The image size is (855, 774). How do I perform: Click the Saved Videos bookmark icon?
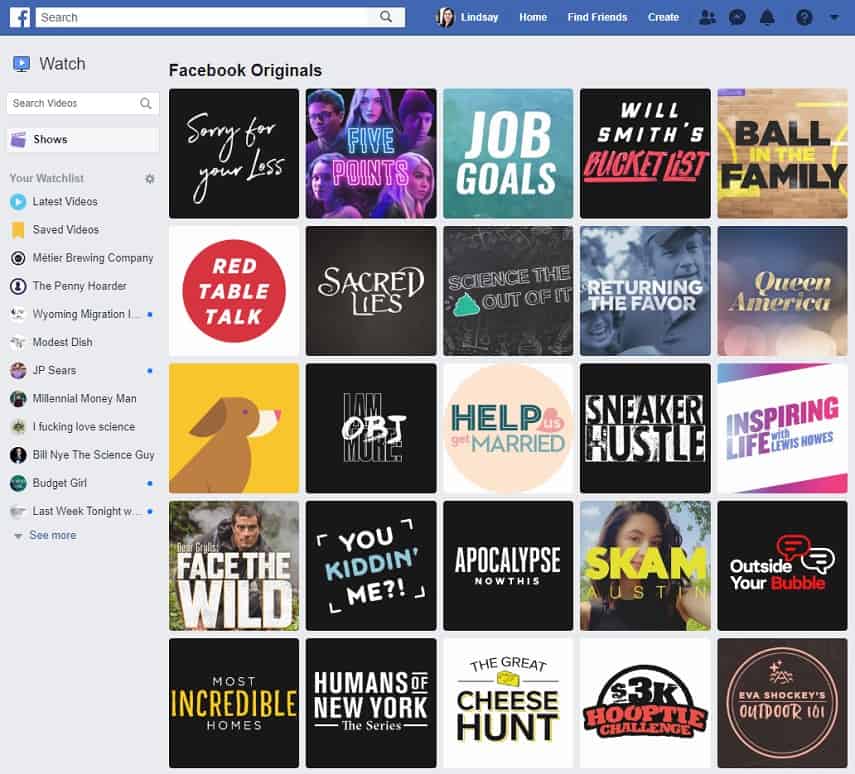[x=18, y=230]
